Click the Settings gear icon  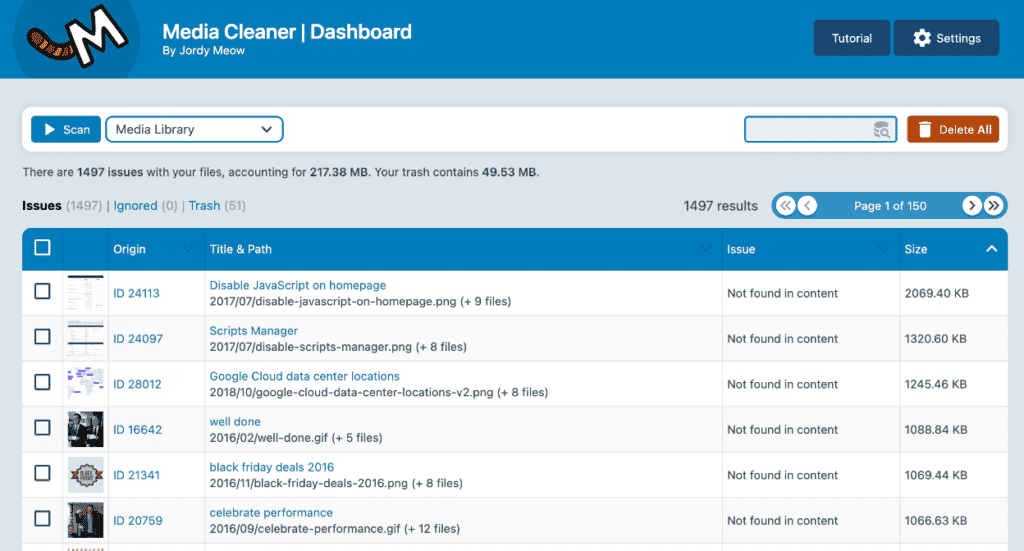tap(922, 38)
